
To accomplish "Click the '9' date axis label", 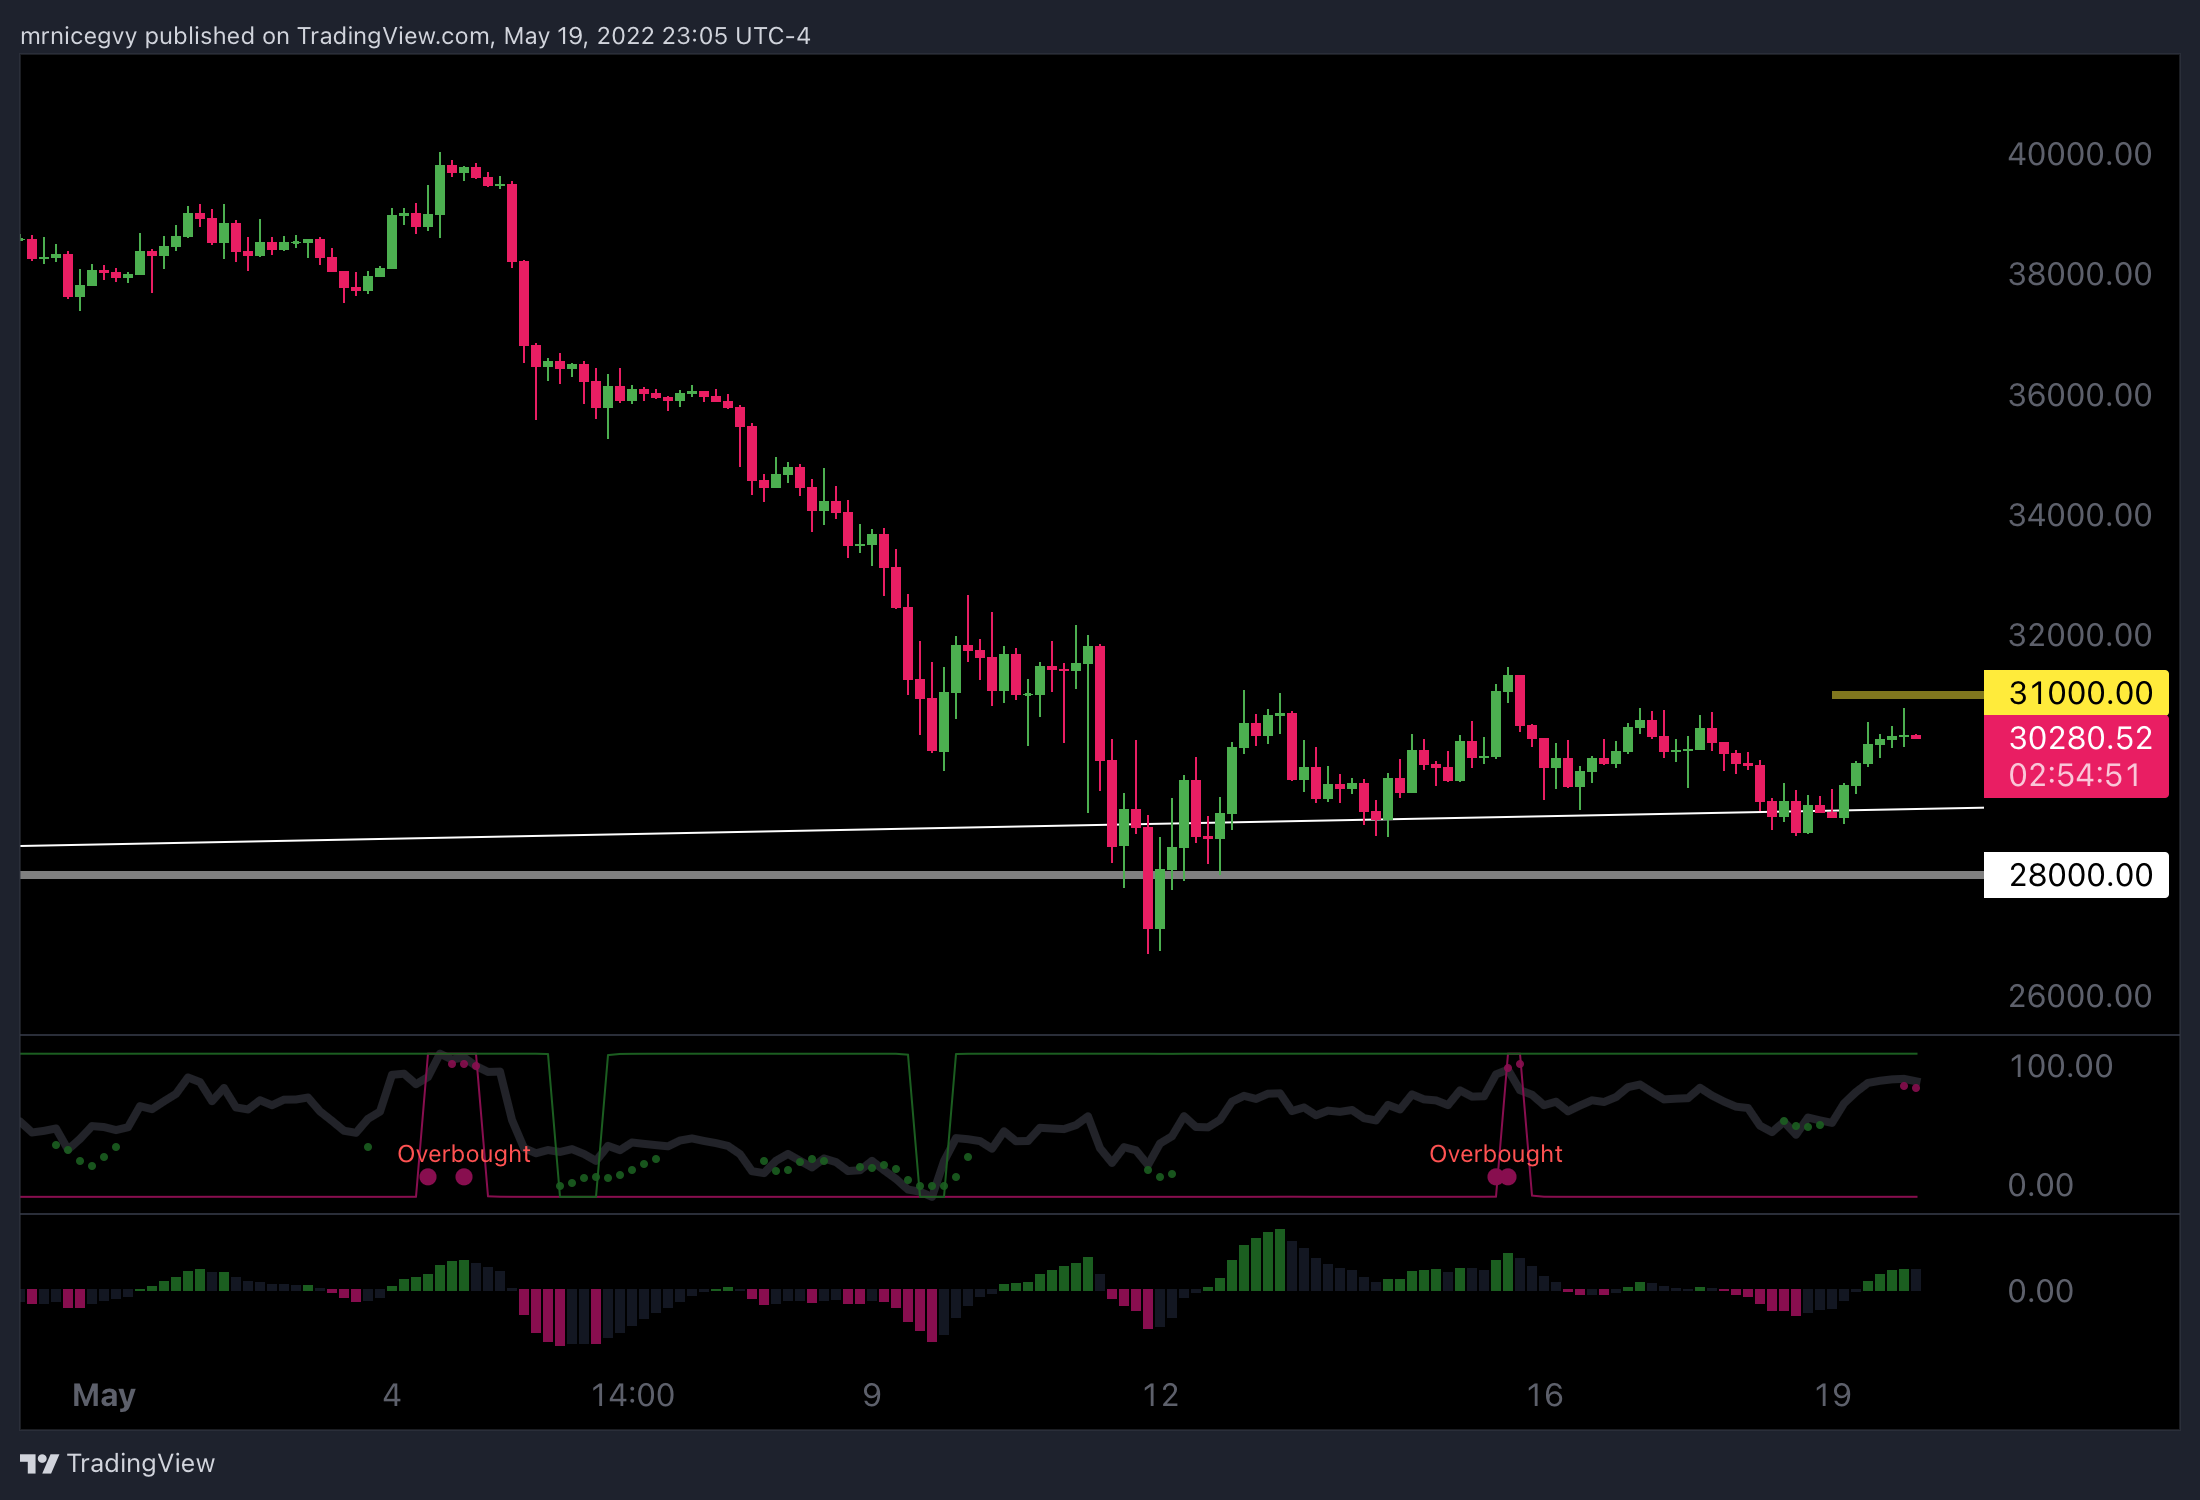I will click(x=872, y=1395).
